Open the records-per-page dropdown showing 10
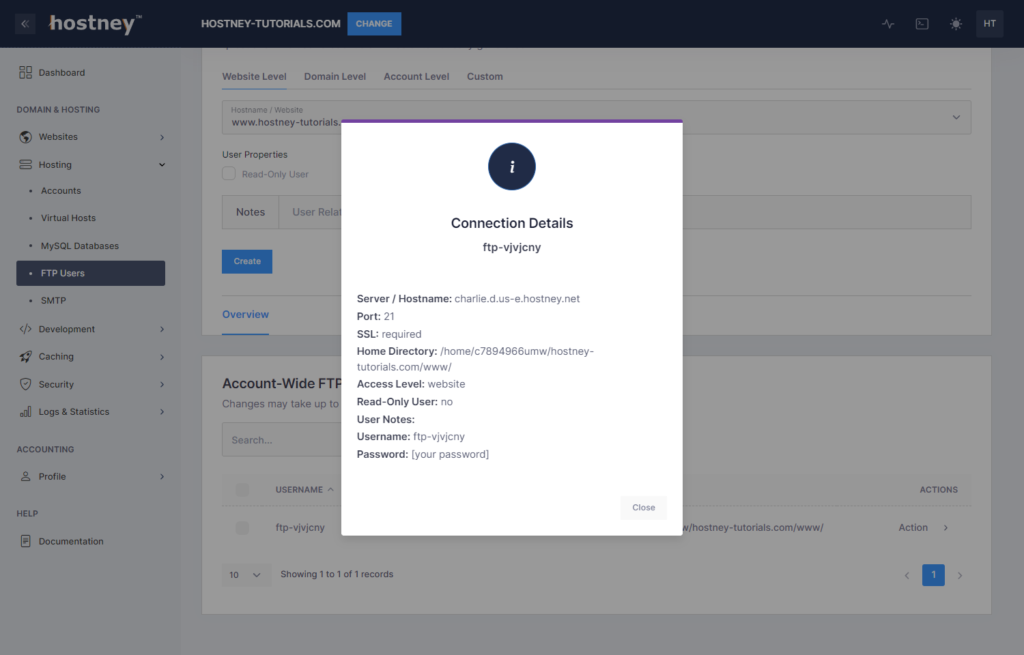 coord(246,574)
